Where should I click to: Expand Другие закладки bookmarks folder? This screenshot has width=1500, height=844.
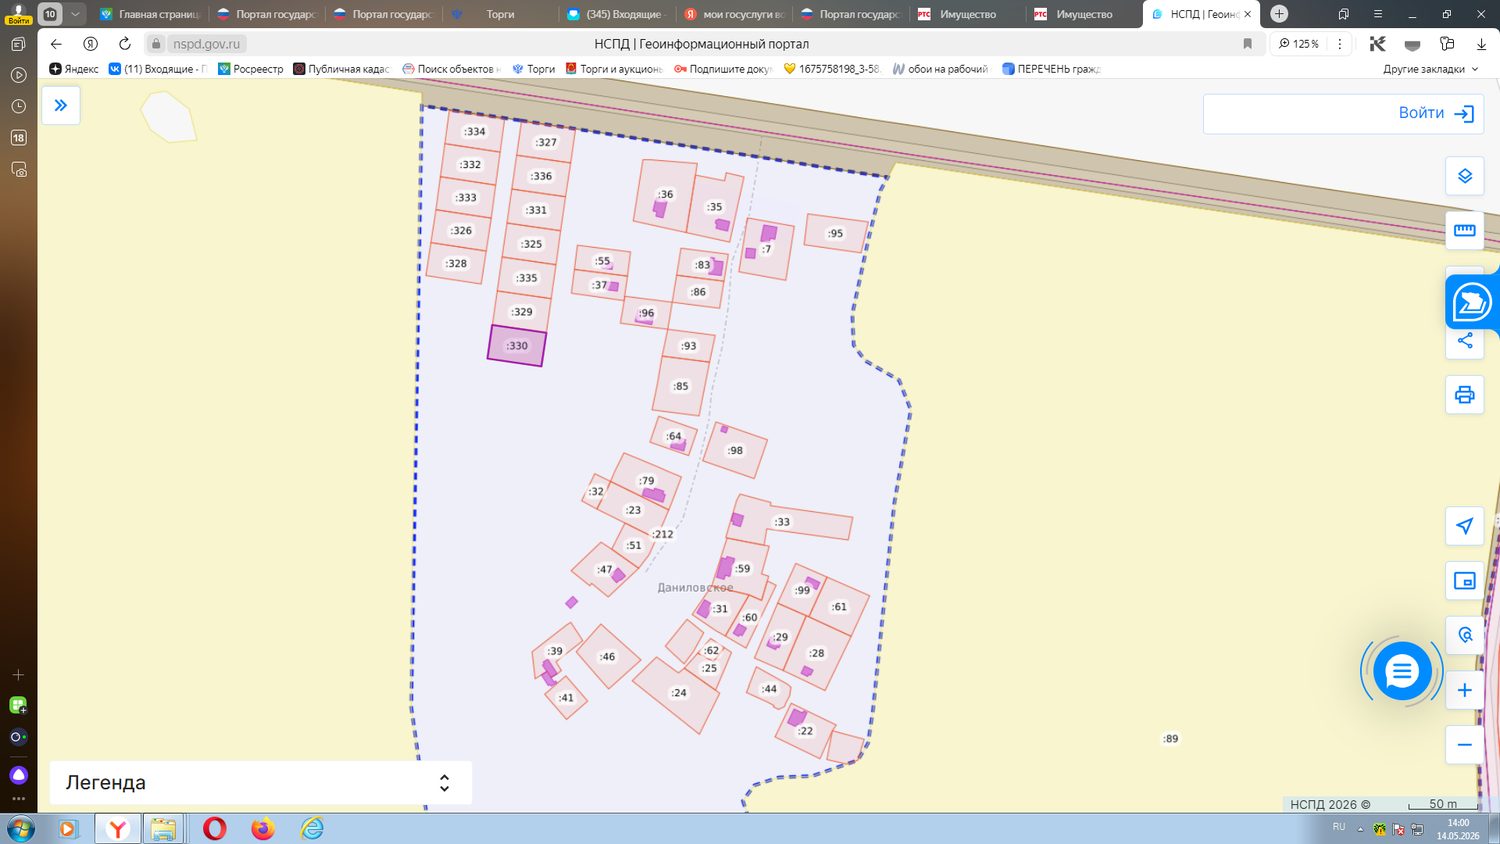point(1430,69)
